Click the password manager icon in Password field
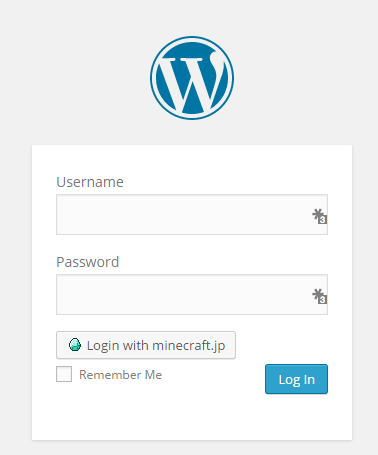The width and height of the screenshot is (378, 455). pyautogui.click(x=319, y=296)
